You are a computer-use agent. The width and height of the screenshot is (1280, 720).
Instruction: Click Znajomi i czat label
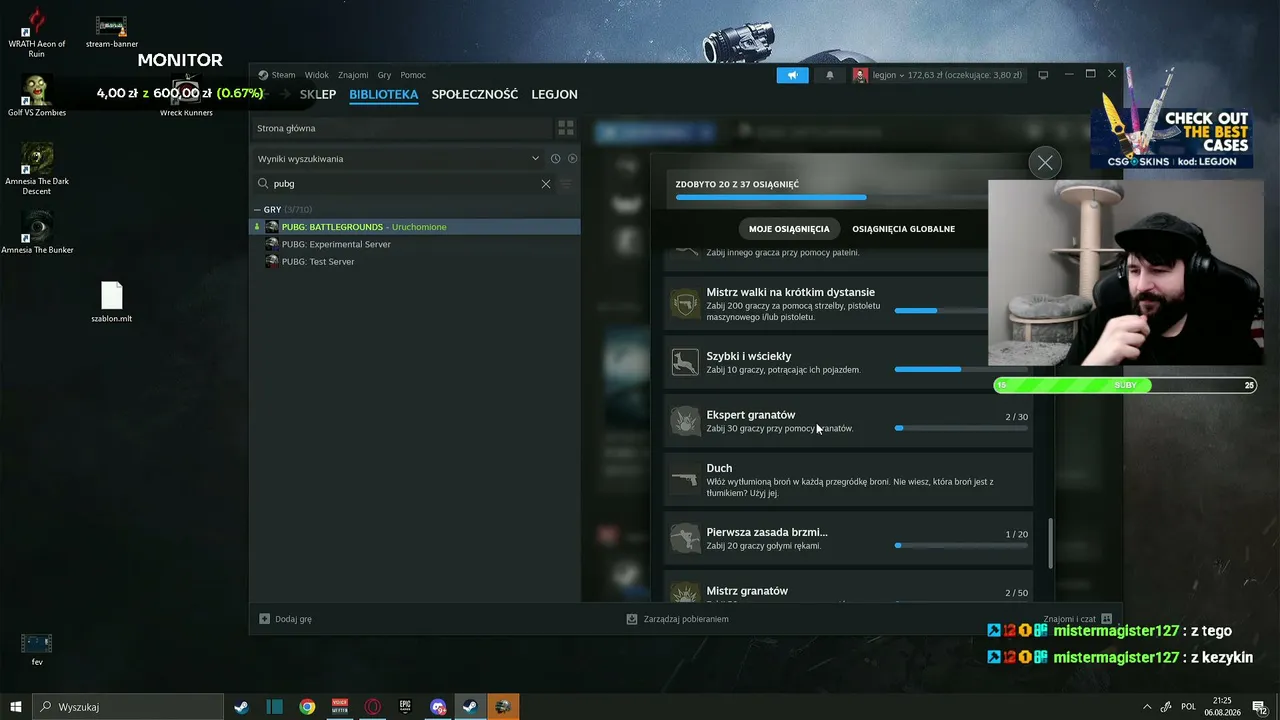pyautogui.click(x=1069, y=619)
